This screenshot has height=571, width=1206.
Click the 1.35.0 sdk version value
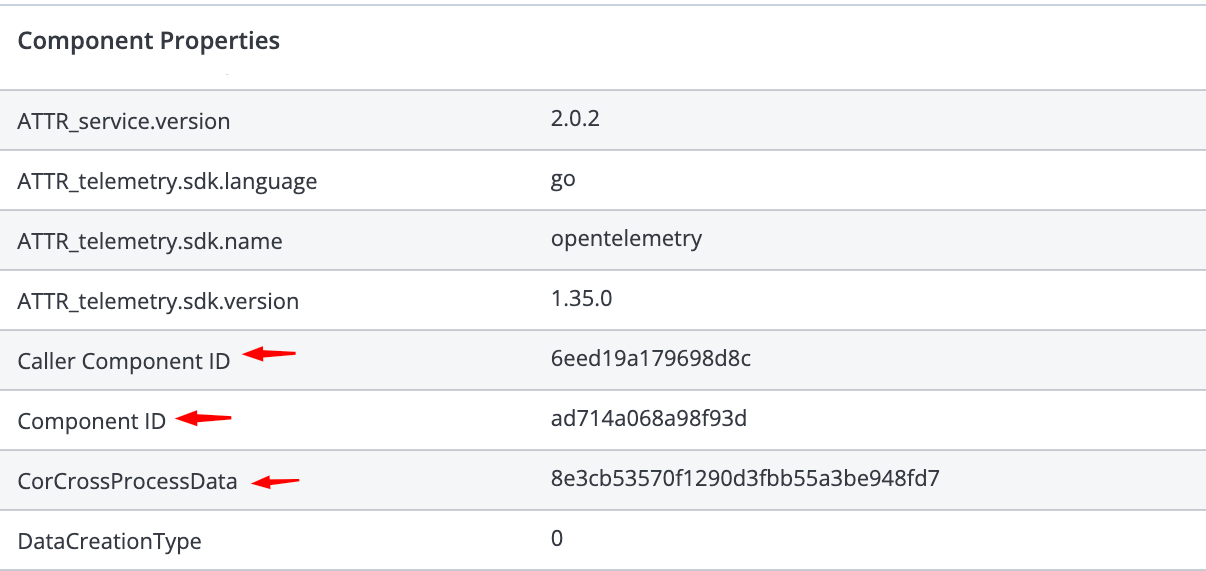point(581,299)
